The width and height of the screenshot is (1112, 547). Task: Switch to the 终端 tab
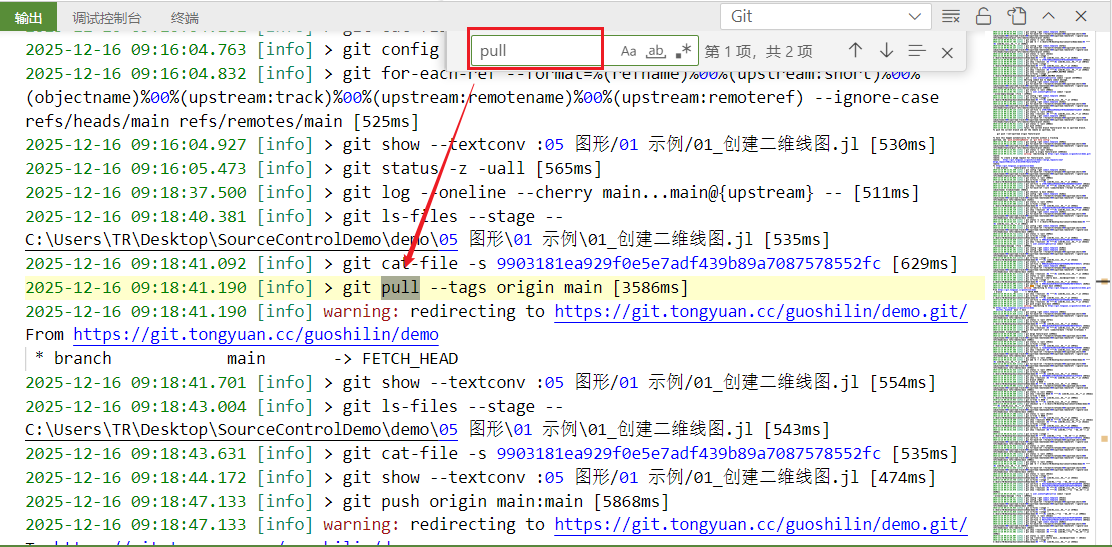[185, 18]
